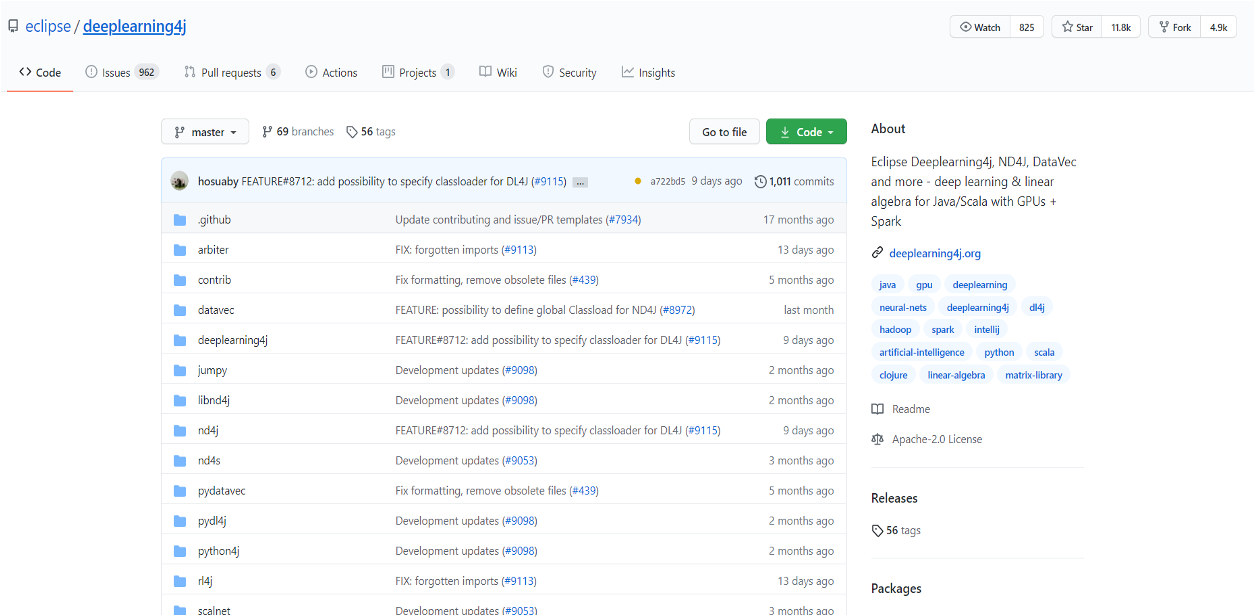Screen dimensions: 1254x616
Task: Click the branches icon beside 69 branches
Action: coord(267,132)
